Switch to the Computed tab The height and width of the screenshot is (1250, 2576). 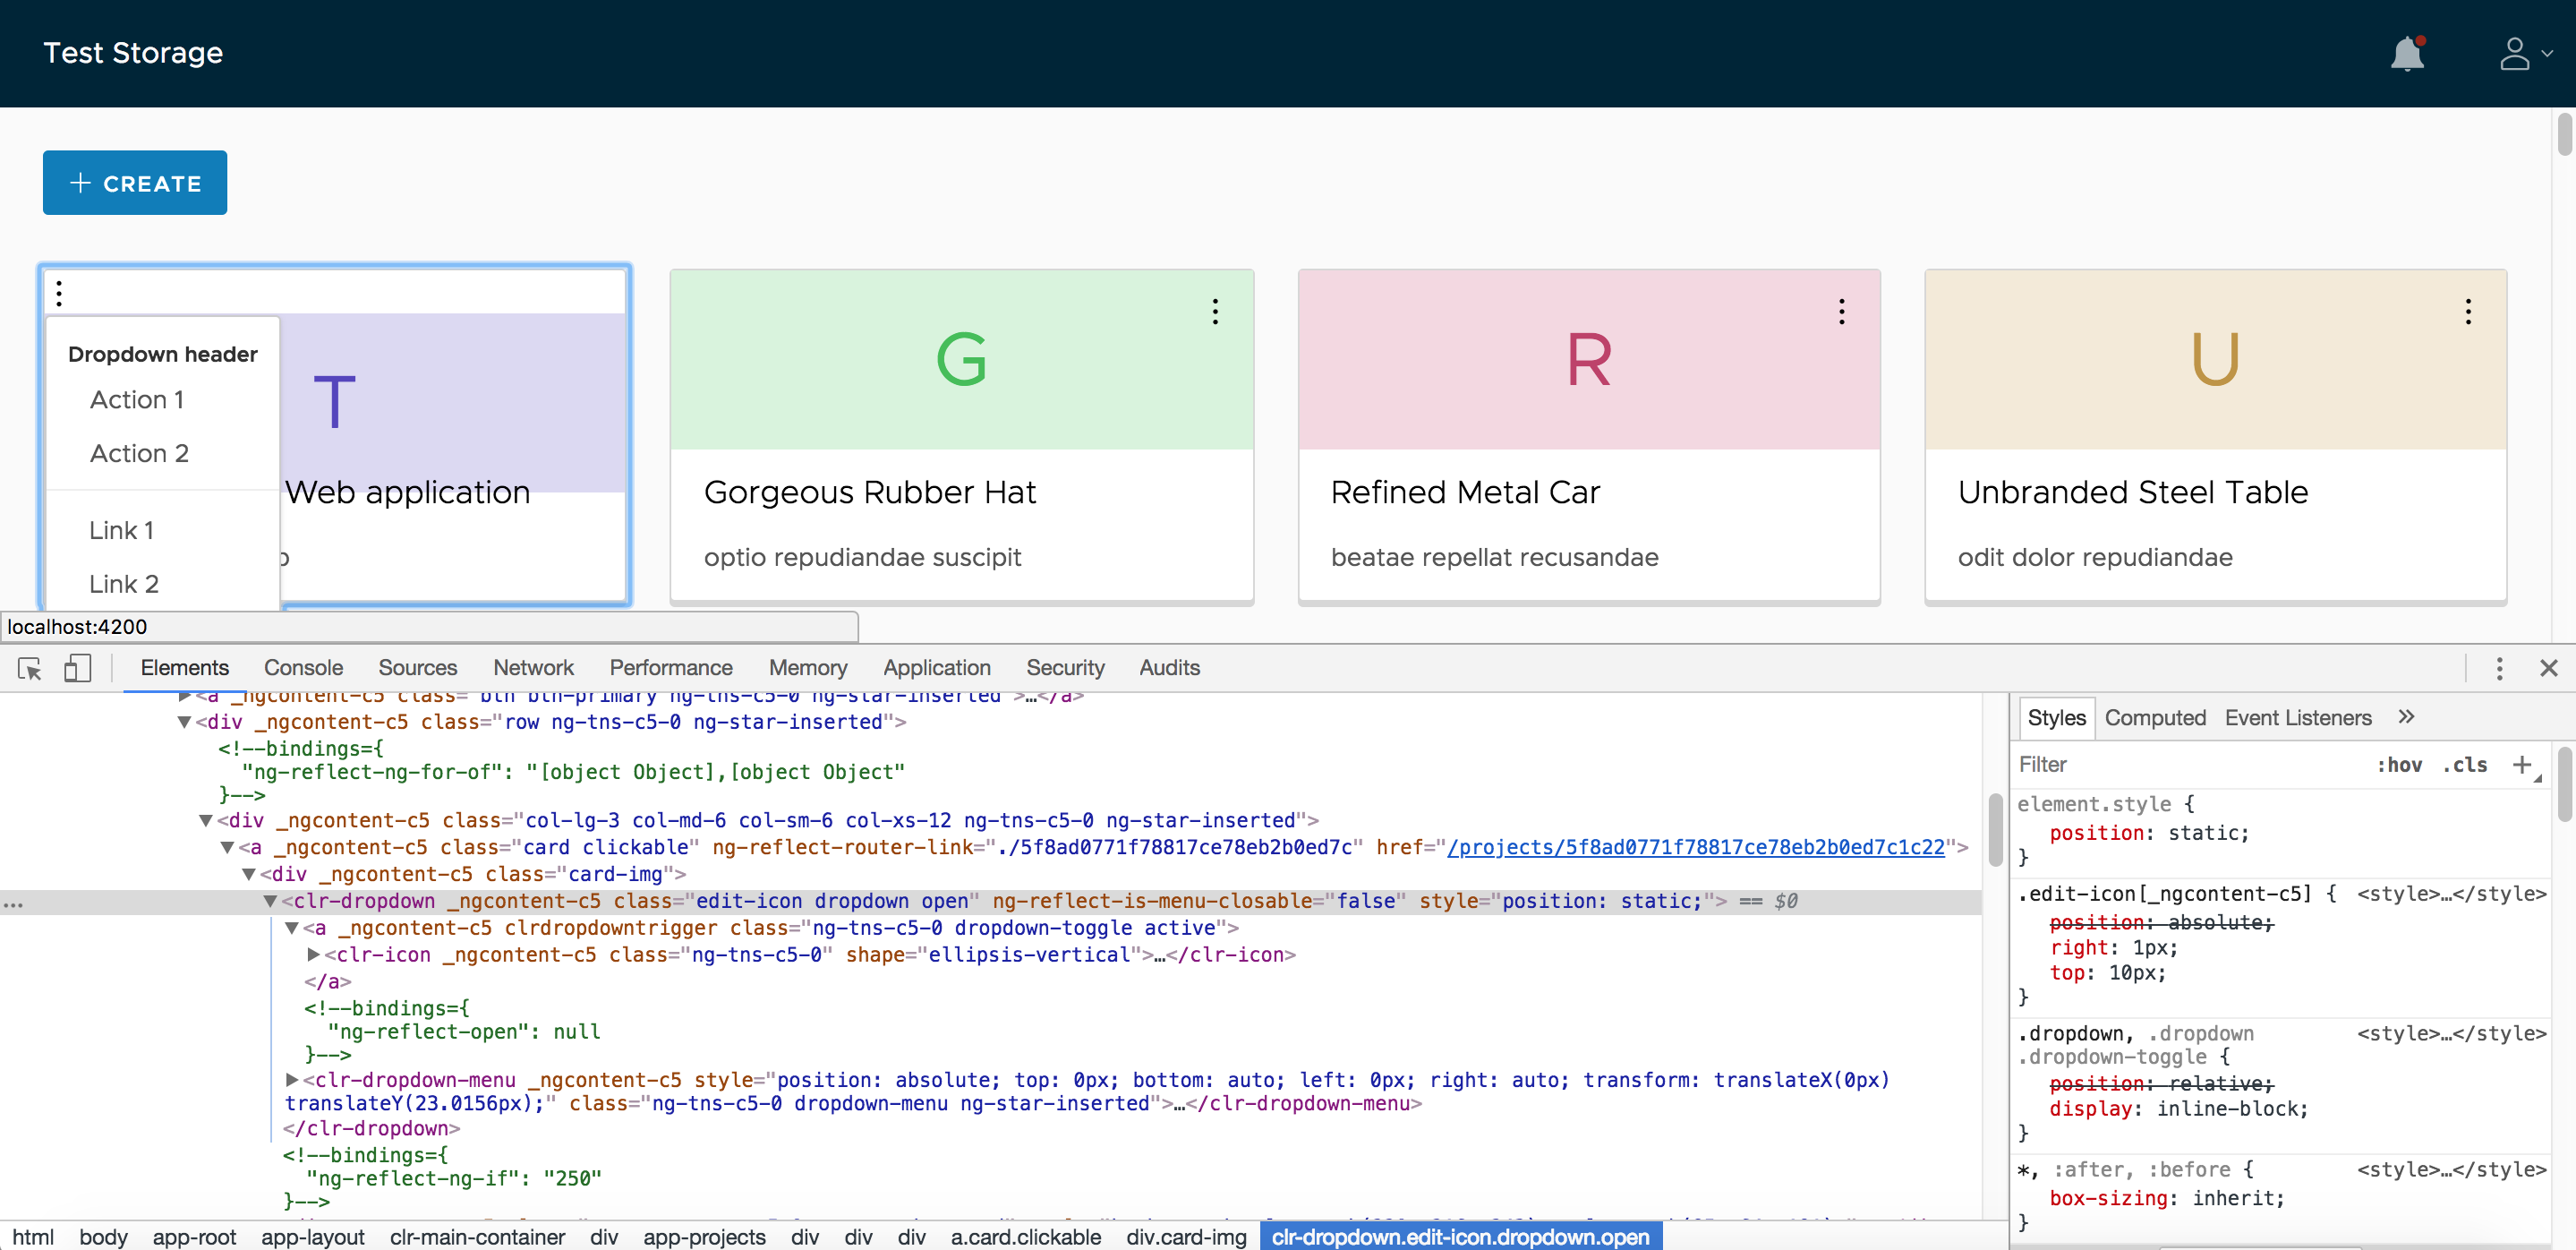point(2154,717)
